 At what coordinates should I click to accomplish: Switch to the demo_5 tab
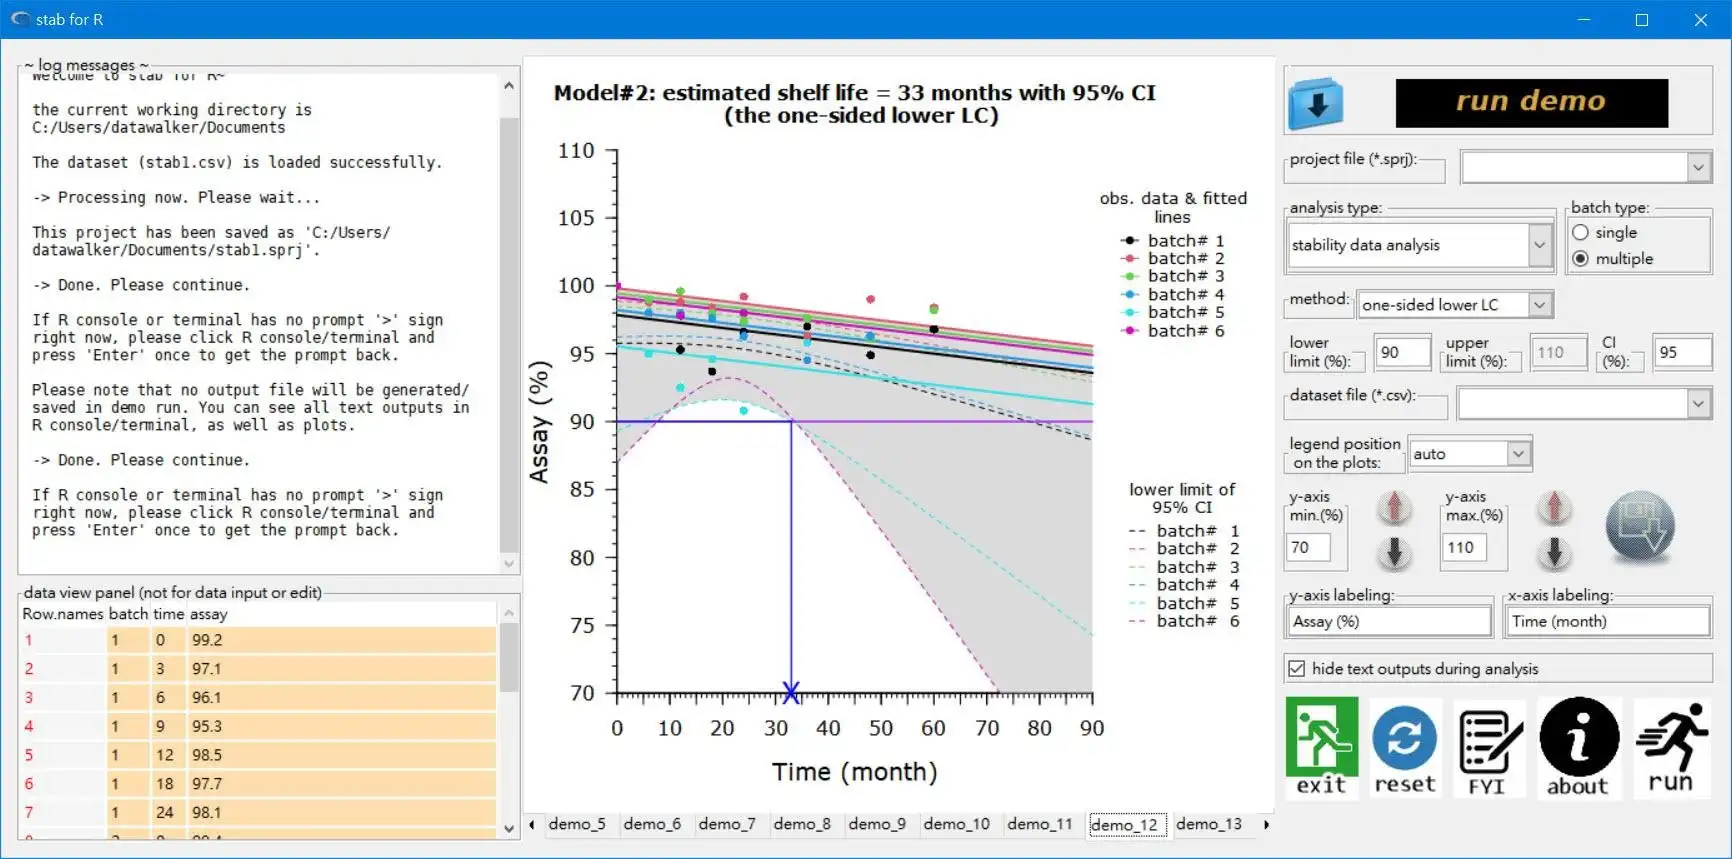pos(577,824)
